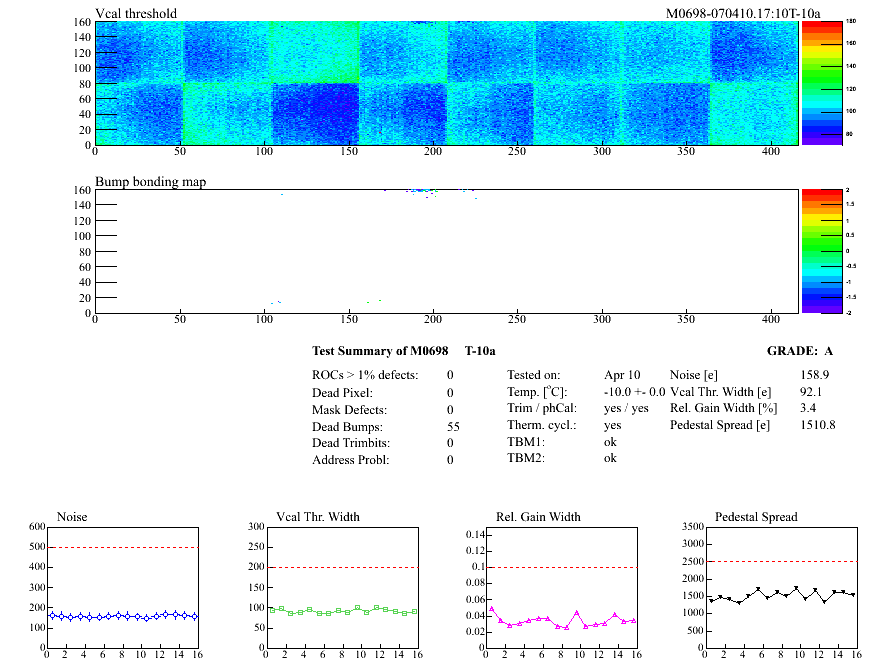This screenshot has width=896, height=672.
Task: Open the Vcal Thr. Width plot
Action: click(x=340, y=587)
